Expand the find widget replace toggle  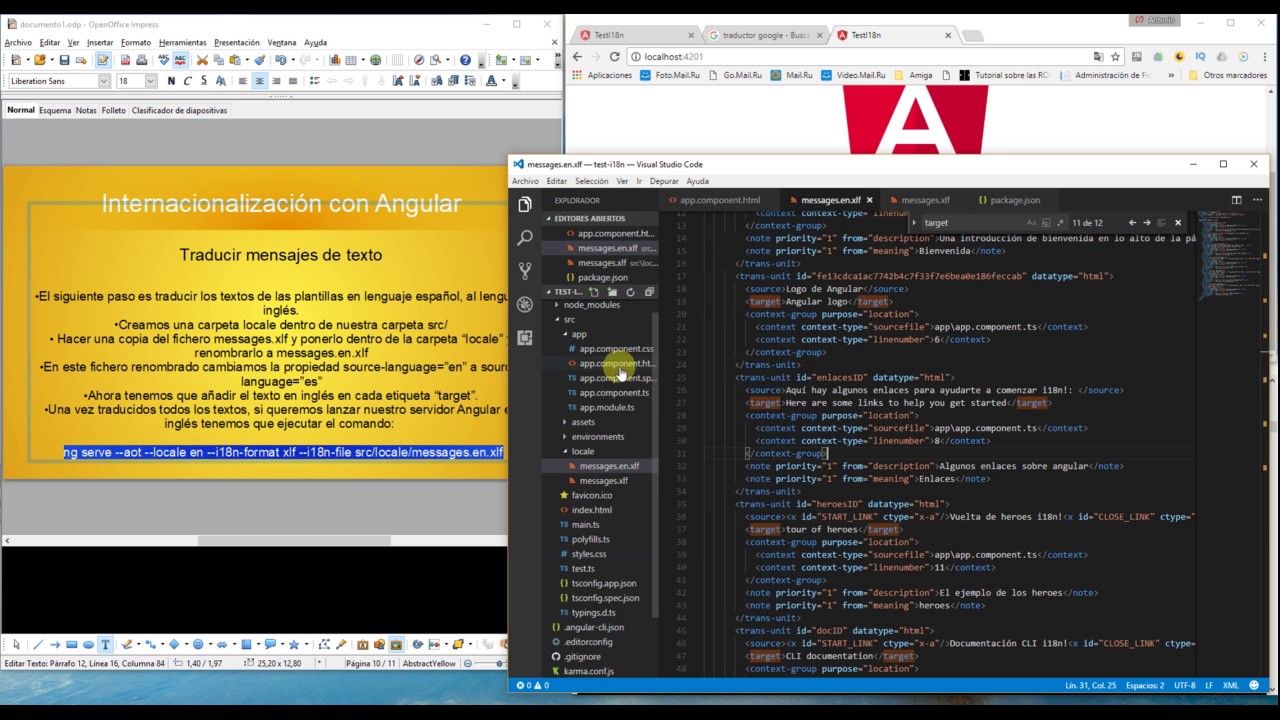913,223
